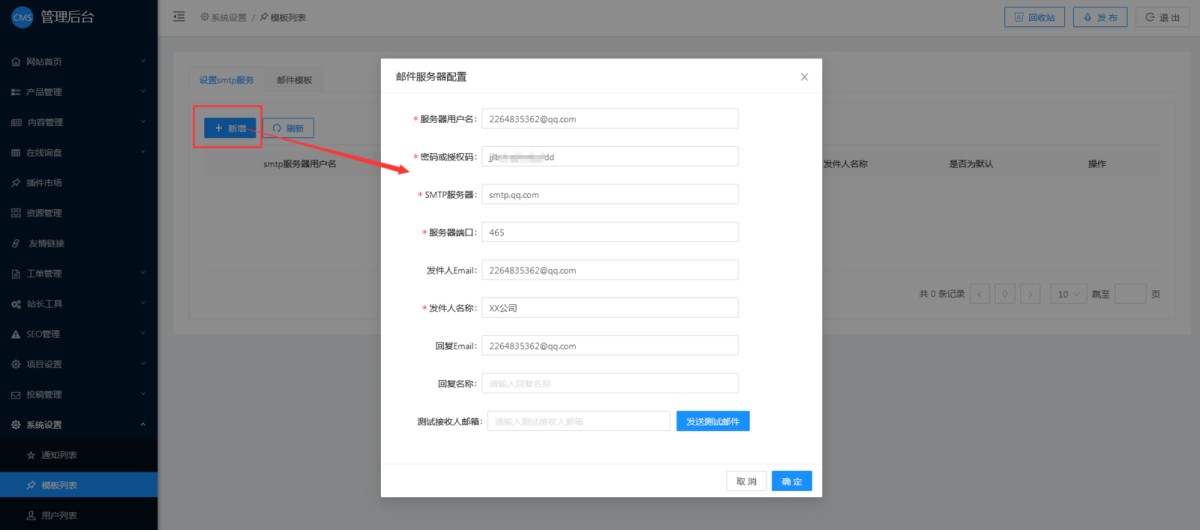Close the 邮件服务器配置 dialog with X
The image size is (1200, 530).
804,77
